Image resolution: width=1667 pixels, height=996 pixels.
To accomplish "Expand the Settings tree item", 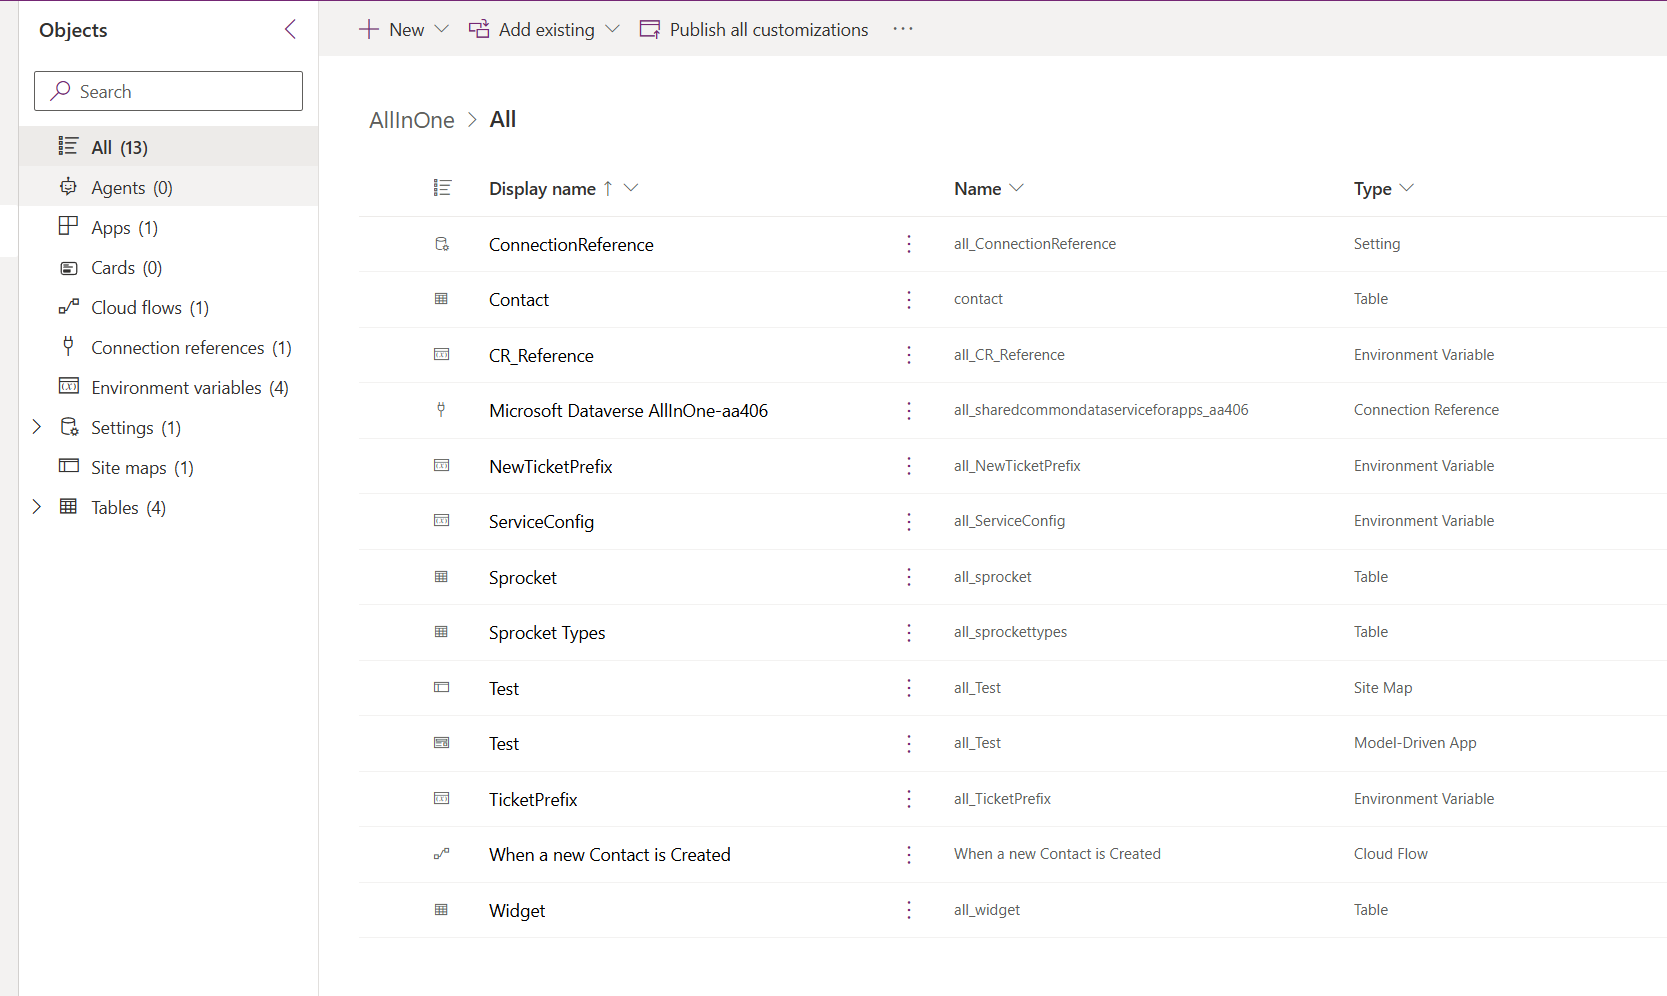I will tap(37, 427).
